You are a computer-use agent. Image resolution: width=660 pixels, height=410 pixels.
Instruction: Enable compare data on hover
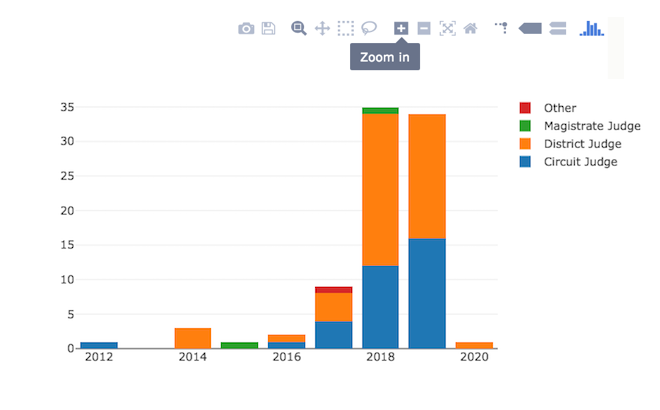[x=558, y=29]
